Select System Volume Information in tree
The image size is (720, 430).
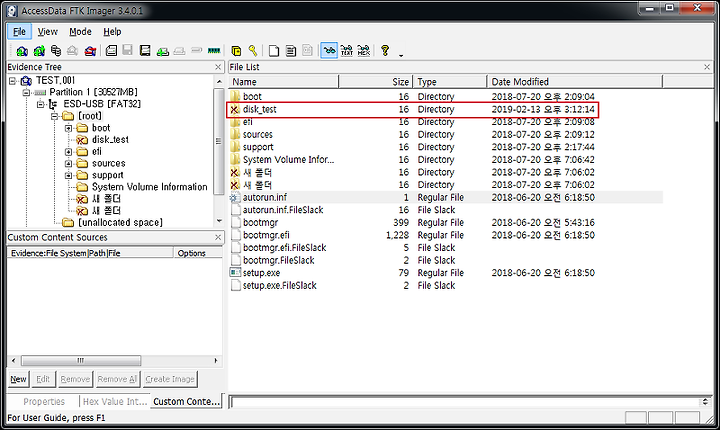click(x=150, y=187)
